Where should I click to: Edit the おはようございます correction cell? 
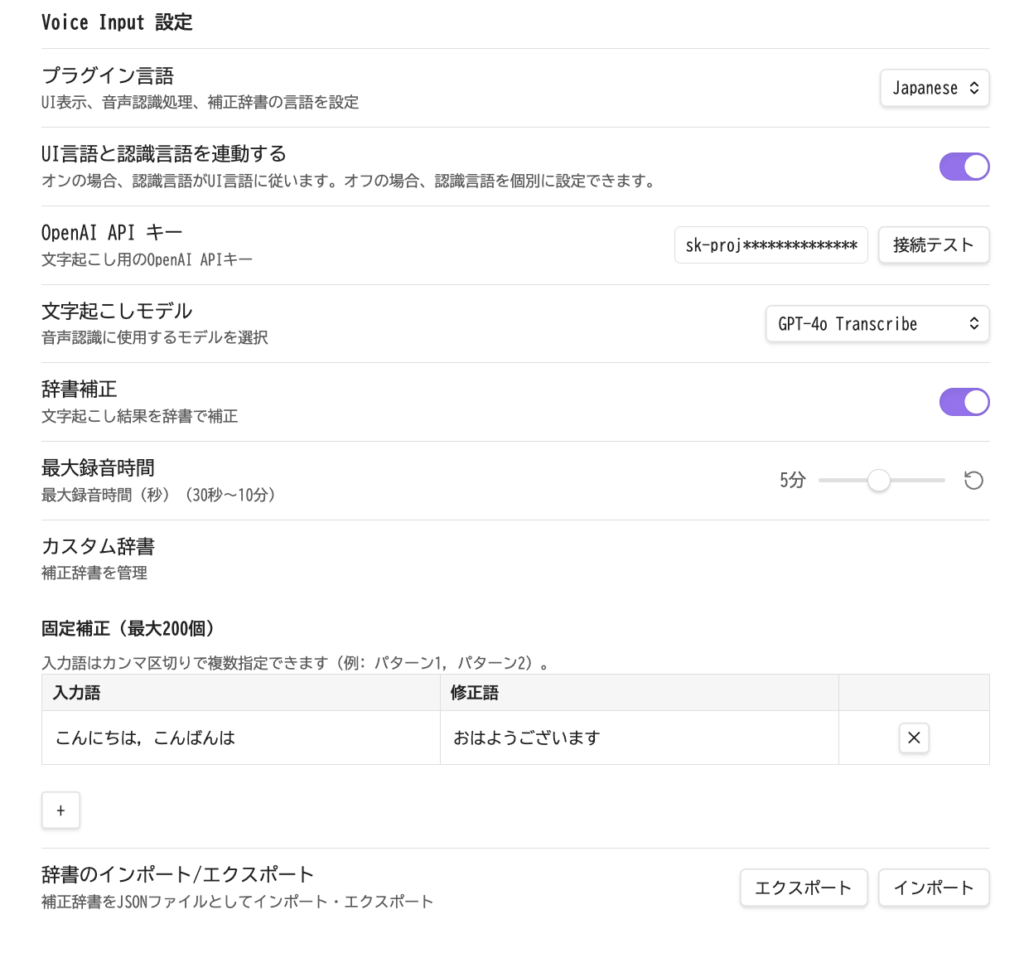coord(638,738)
